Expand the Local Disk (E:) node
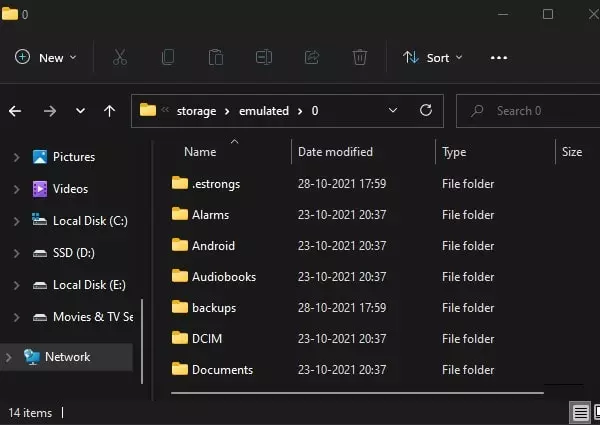Viewport: 600px width, 425px height. 16,285
